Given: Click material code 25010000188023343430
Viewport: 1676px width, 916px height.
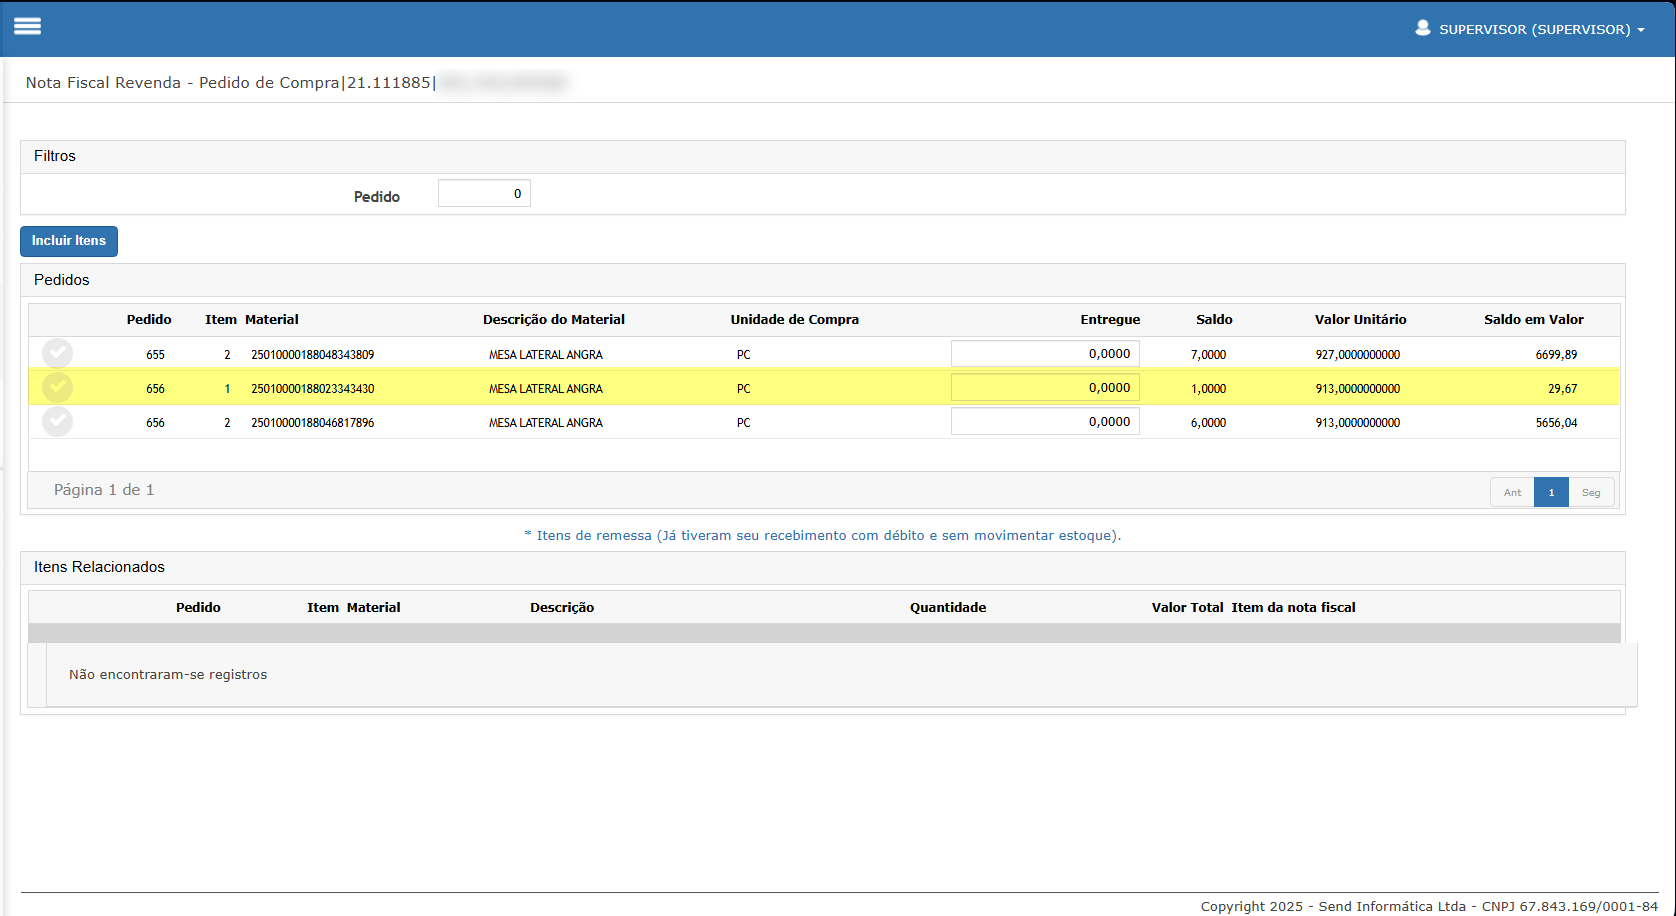Looking at the screenshot, I should click(313, 389).
